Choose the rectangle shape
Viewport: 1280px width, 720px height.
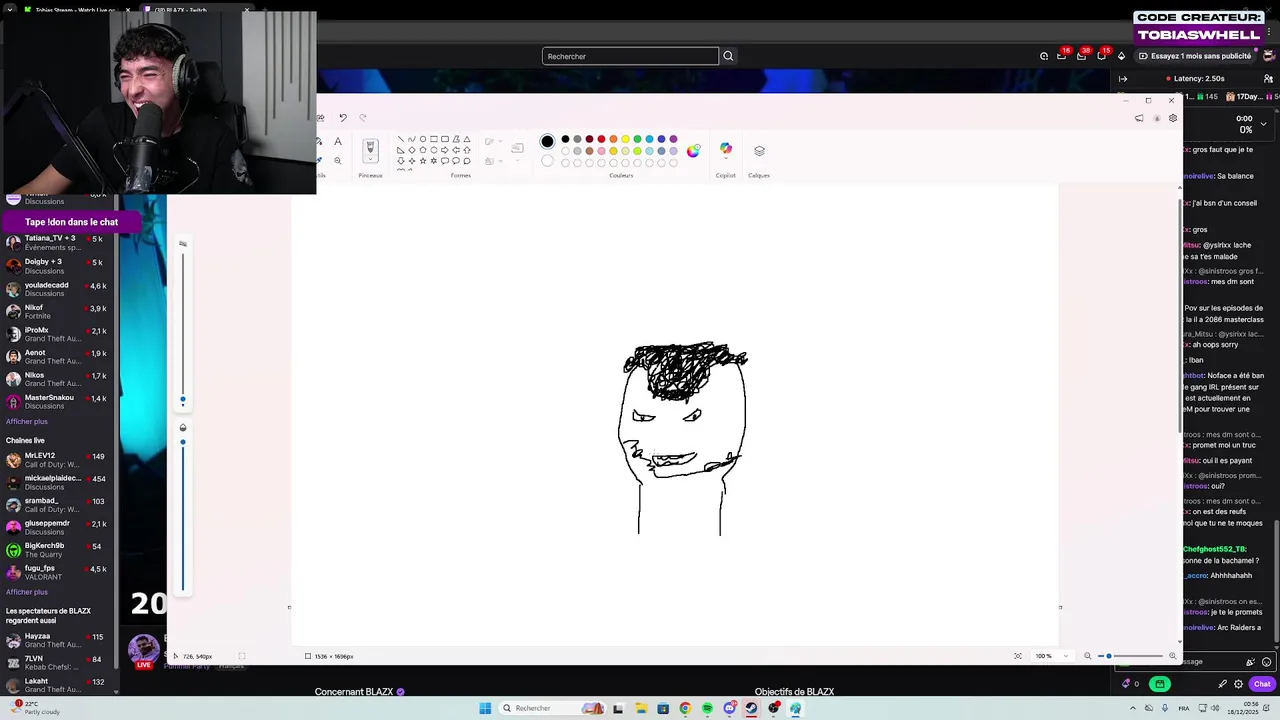coord(433,139)
